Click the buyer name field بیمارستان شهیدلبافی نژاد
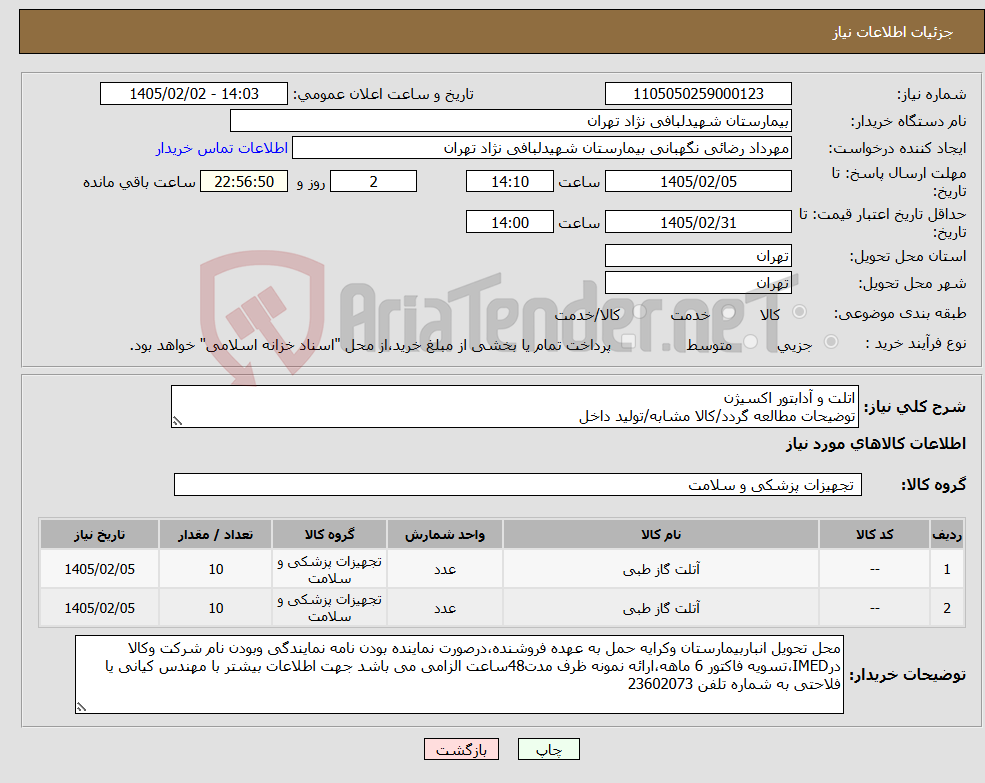Viewport: 985px width, 783px height. (x=511, y=121)
